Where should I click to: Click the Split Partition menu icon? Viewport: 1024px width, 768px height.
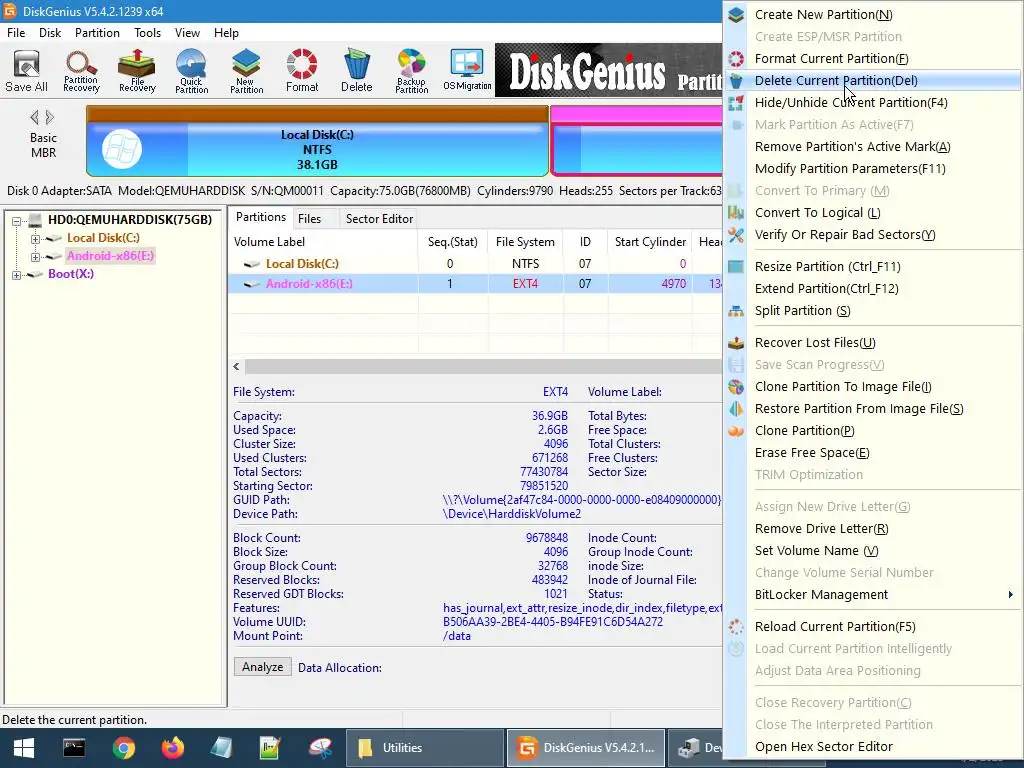tap(736, 311)
